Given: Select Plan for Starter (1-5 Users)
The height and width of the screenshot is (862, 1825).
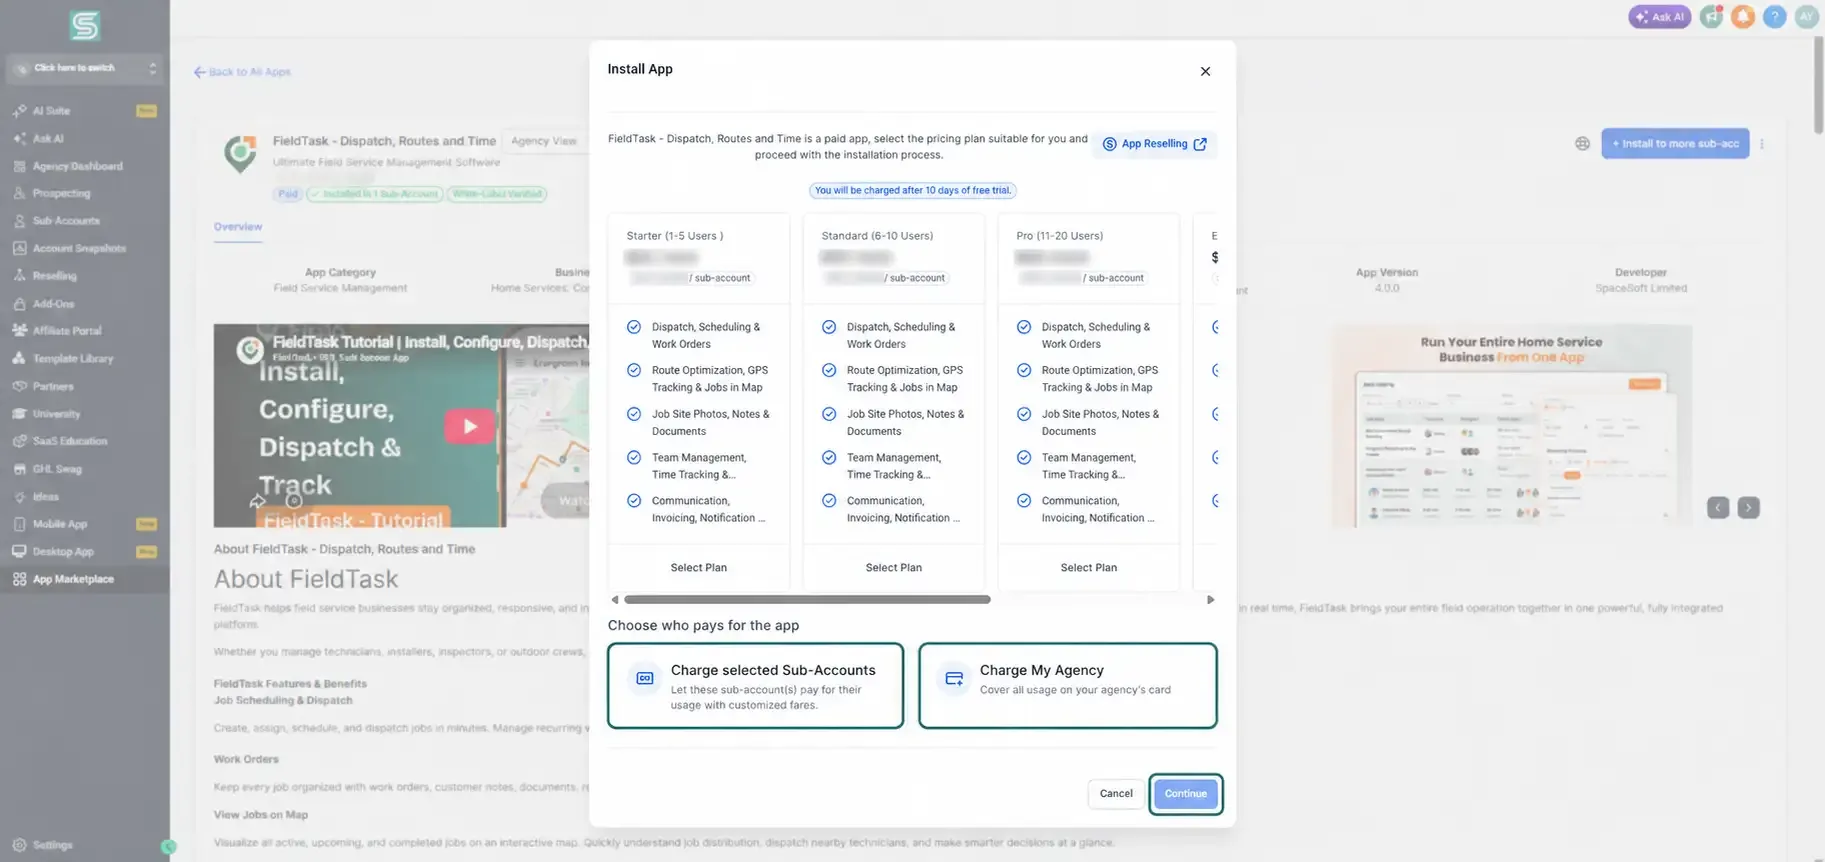Looking at the screenshot, I should 699,567.
